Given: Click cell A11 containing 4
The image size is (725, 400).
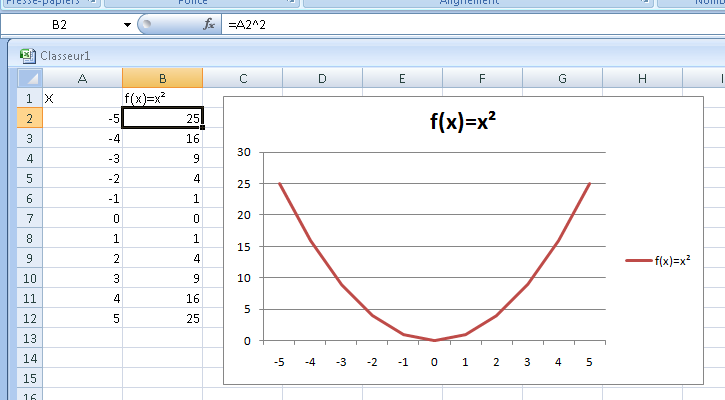Looking at the screenshot, I should click(82, 298).
